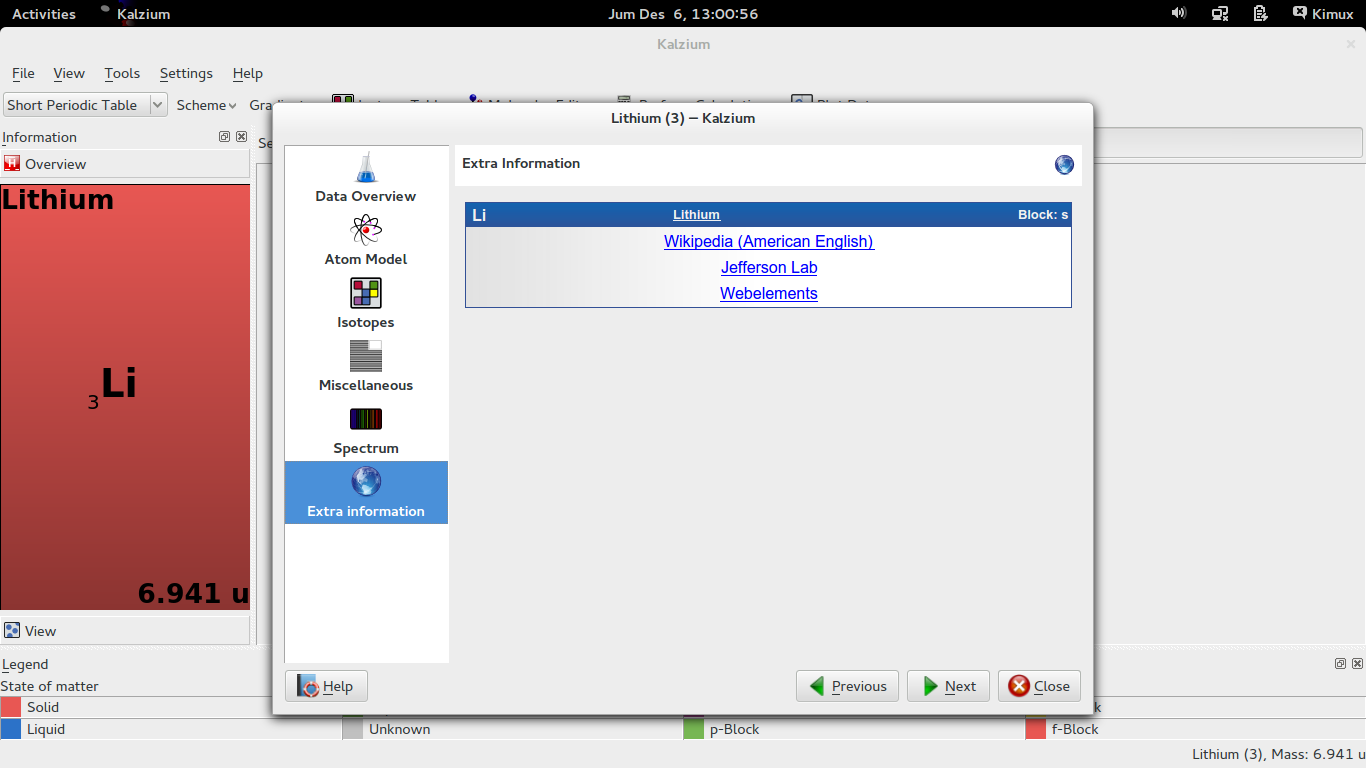
Task: Show the Atom Model page
Action: pyautogui.click(x=366, y=240)
